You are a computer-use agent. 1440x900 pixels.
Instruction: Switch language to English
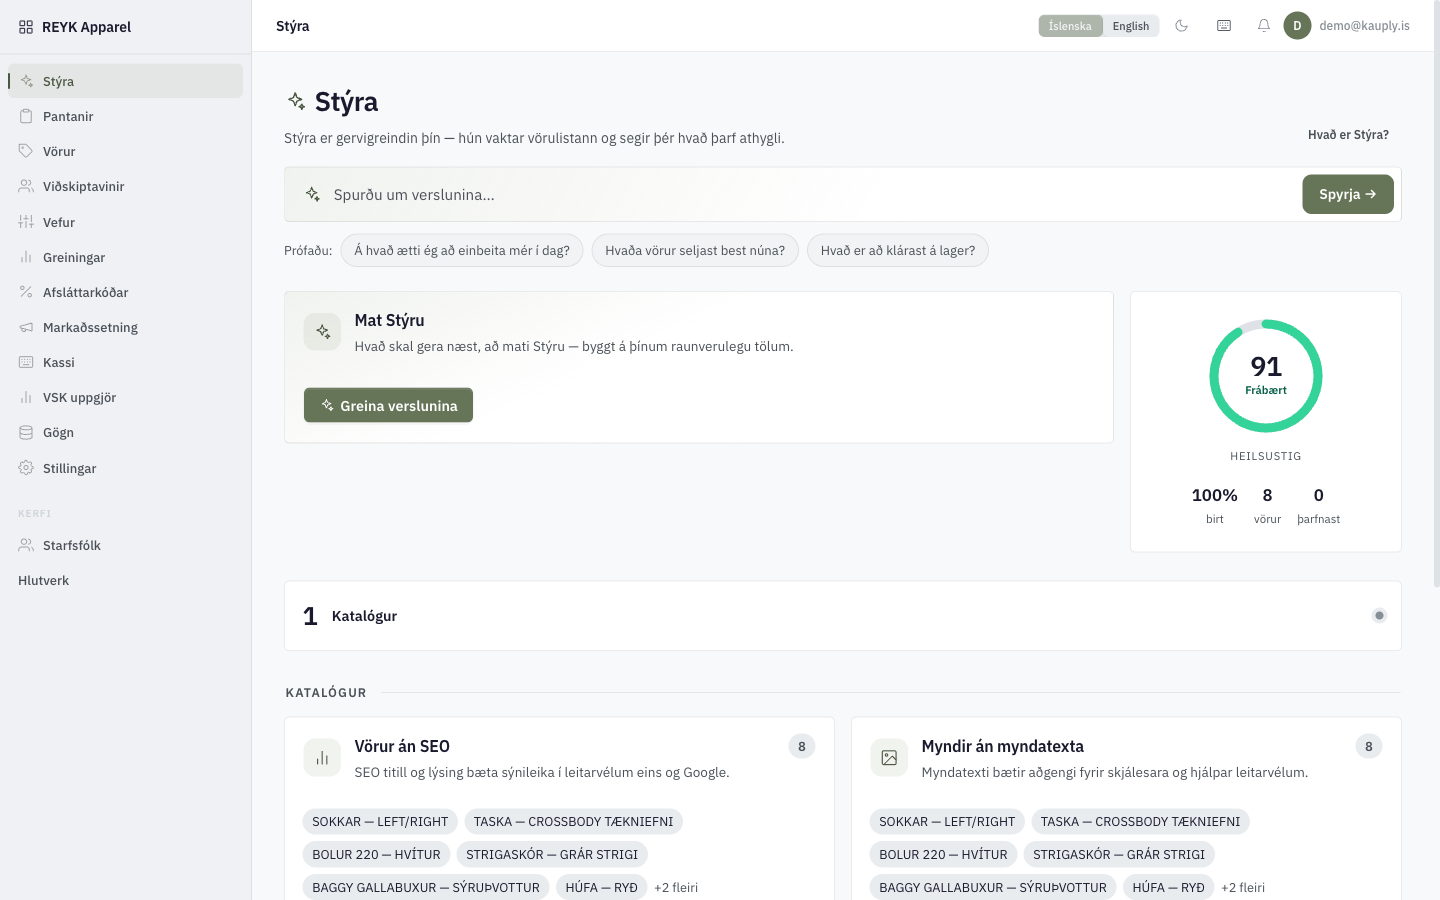[1131, 26]
